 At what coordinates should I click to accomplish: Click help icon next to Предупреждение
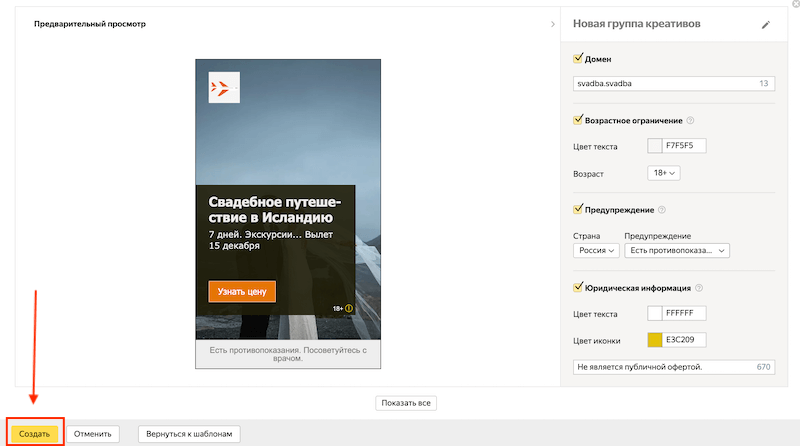[662, 210]
